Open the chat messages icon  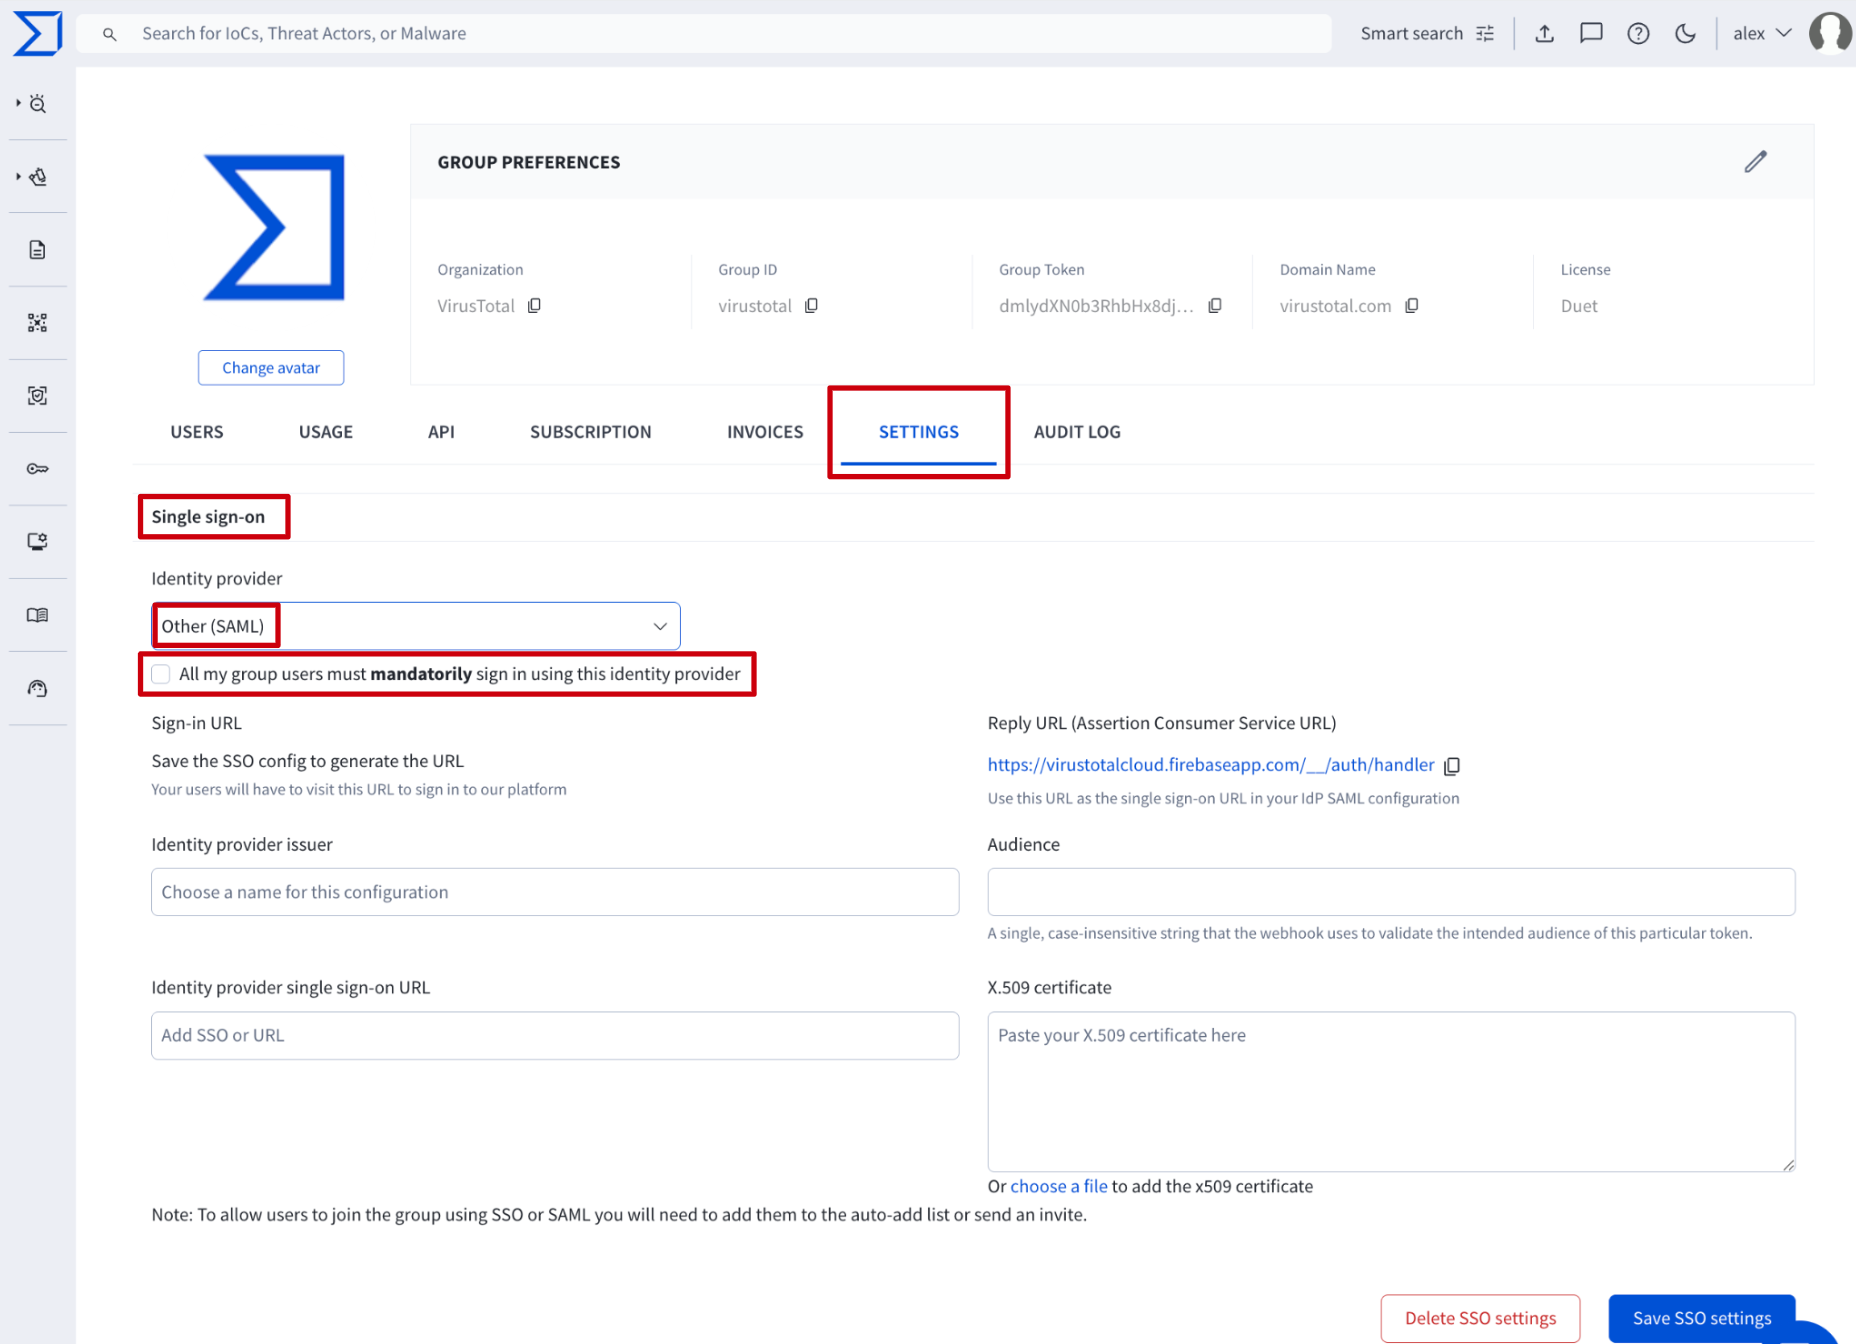point(1591,34)
